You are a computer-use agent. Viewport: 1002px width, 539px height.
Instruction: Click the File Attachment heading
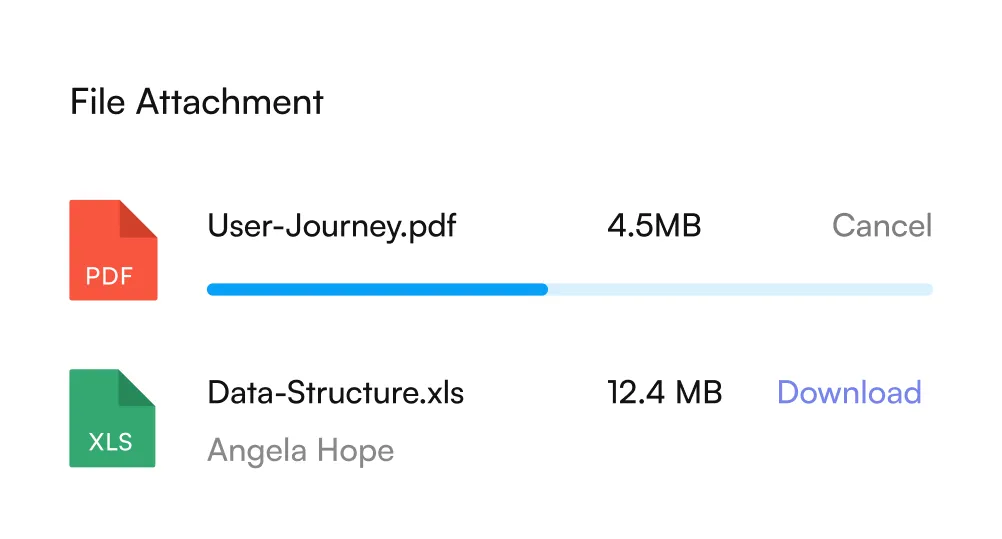[197, 102]
